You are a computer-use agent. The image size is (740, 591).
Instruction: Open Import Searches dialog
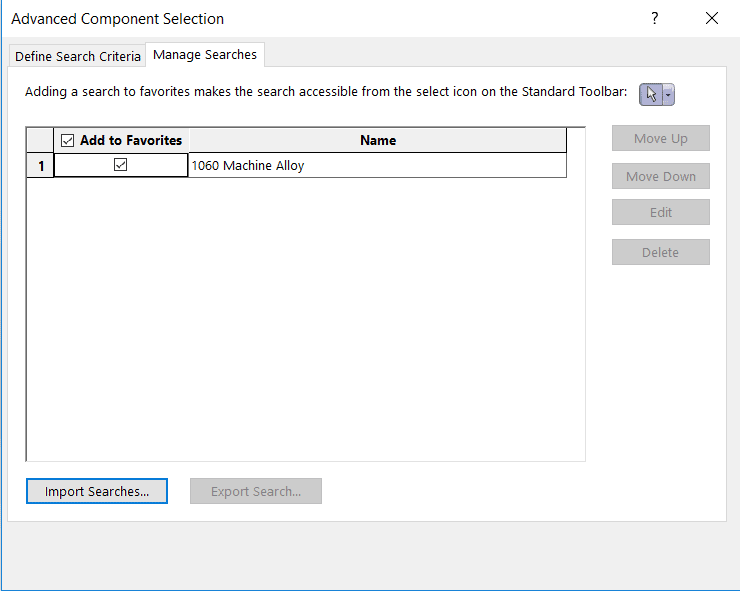pos(97,492)
